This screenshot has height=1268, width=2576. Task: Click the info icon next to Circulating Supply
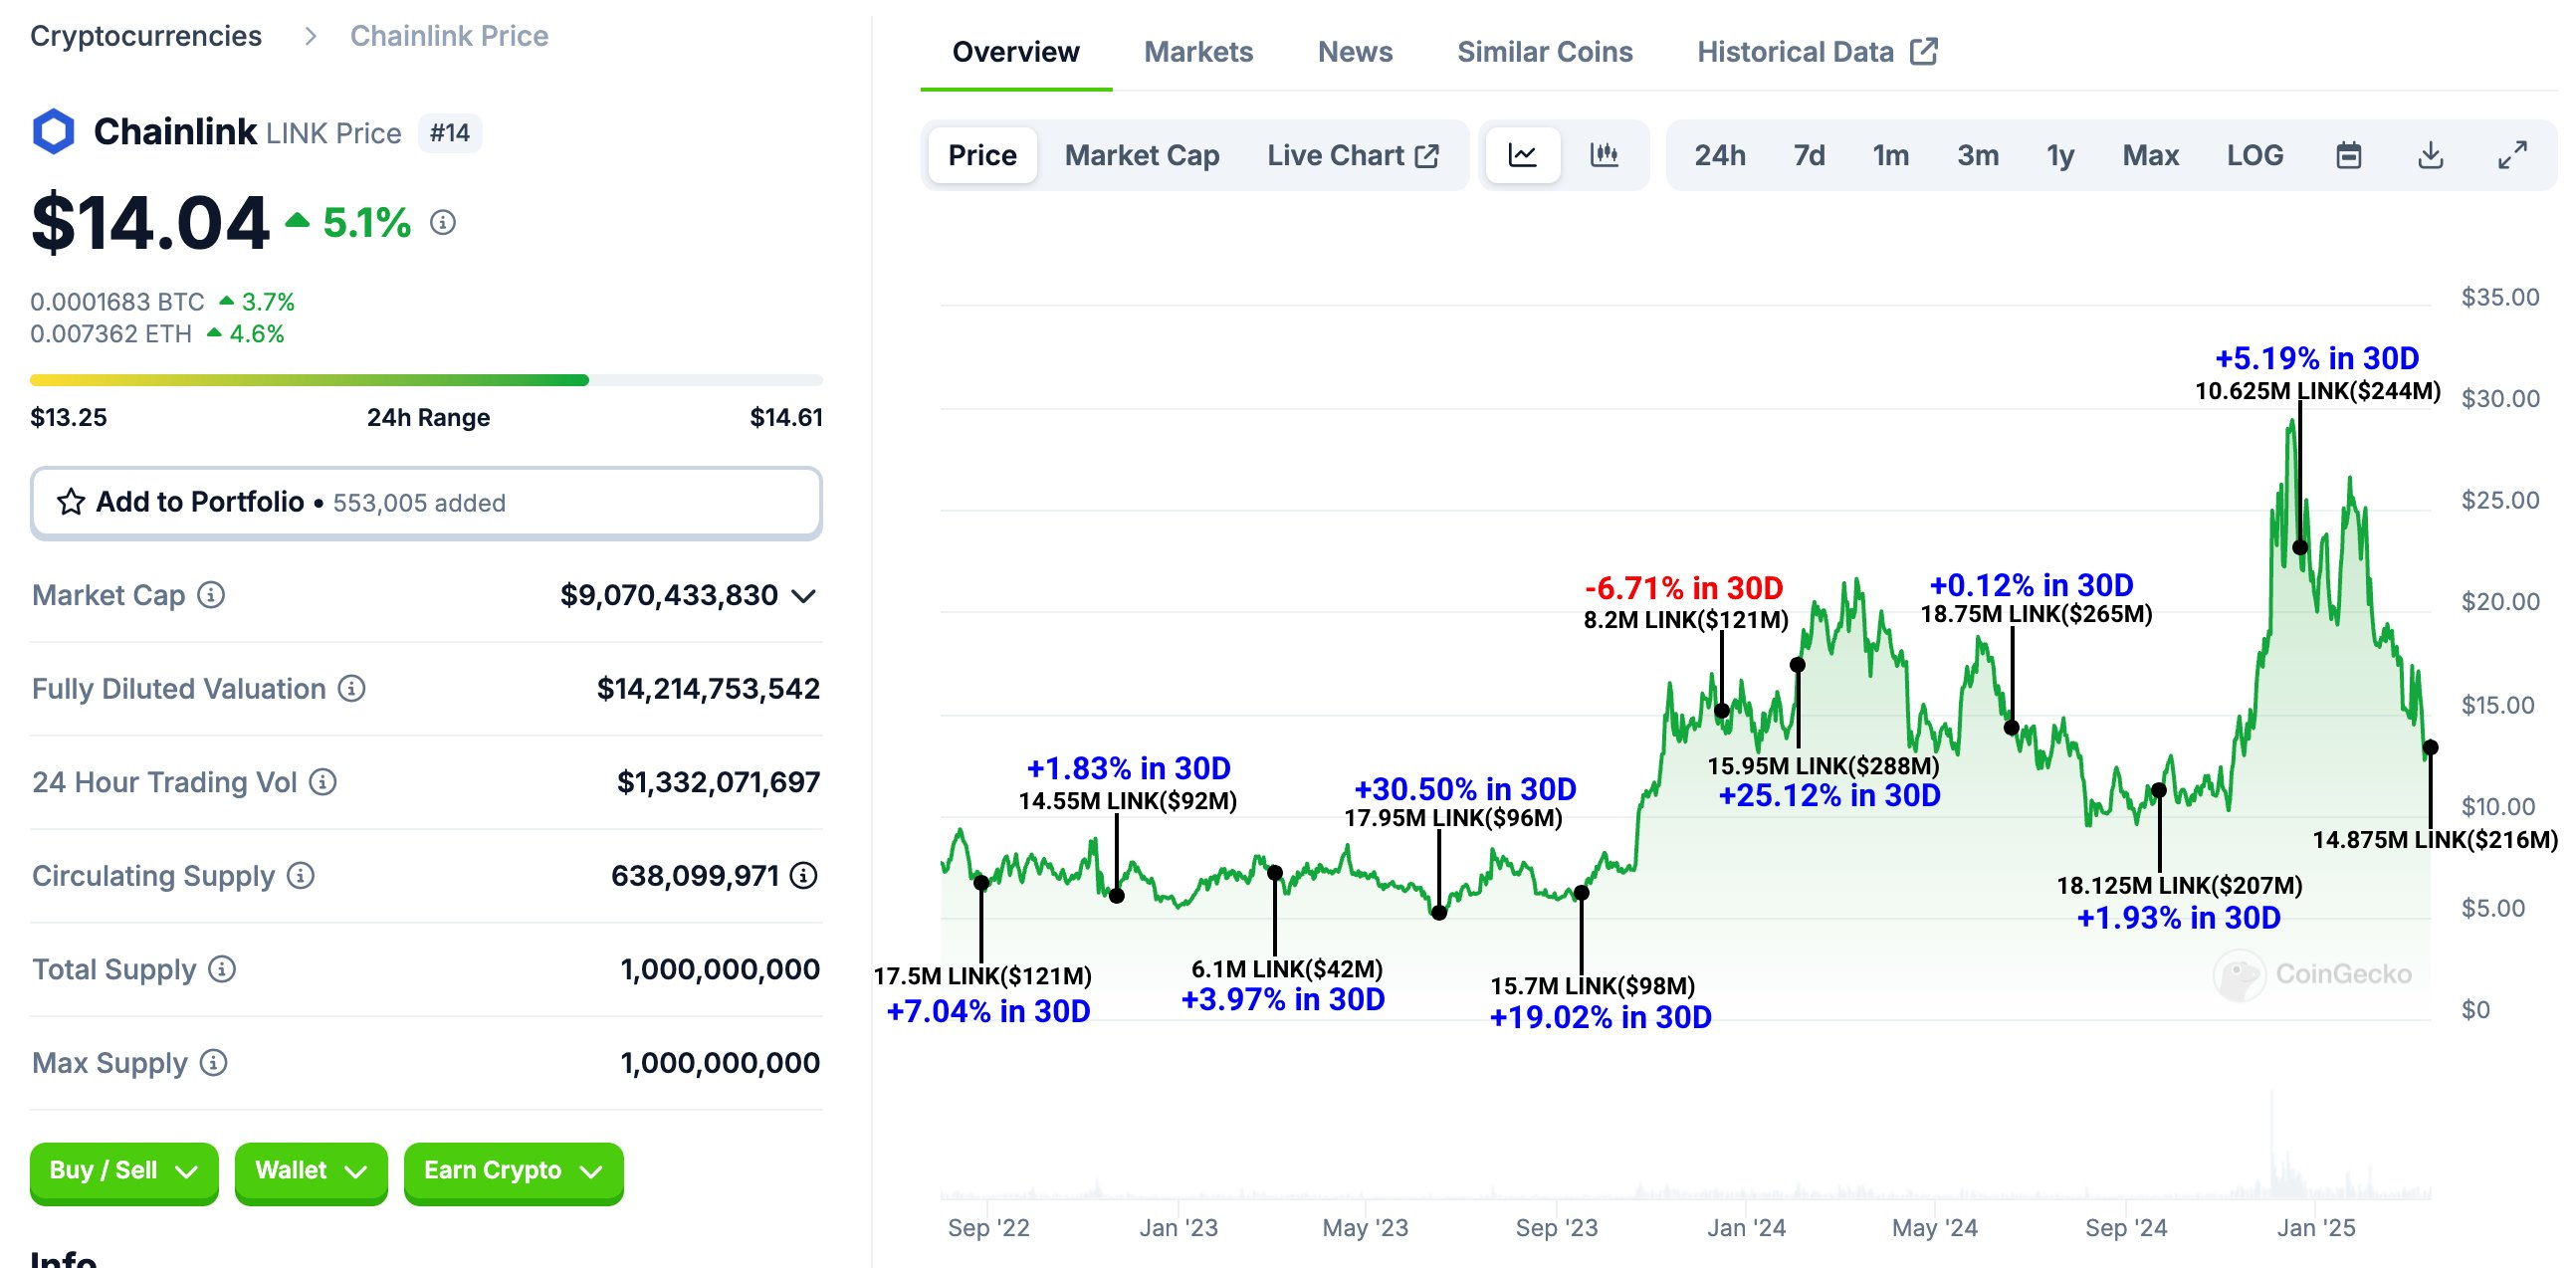click(x=300, y=876)
